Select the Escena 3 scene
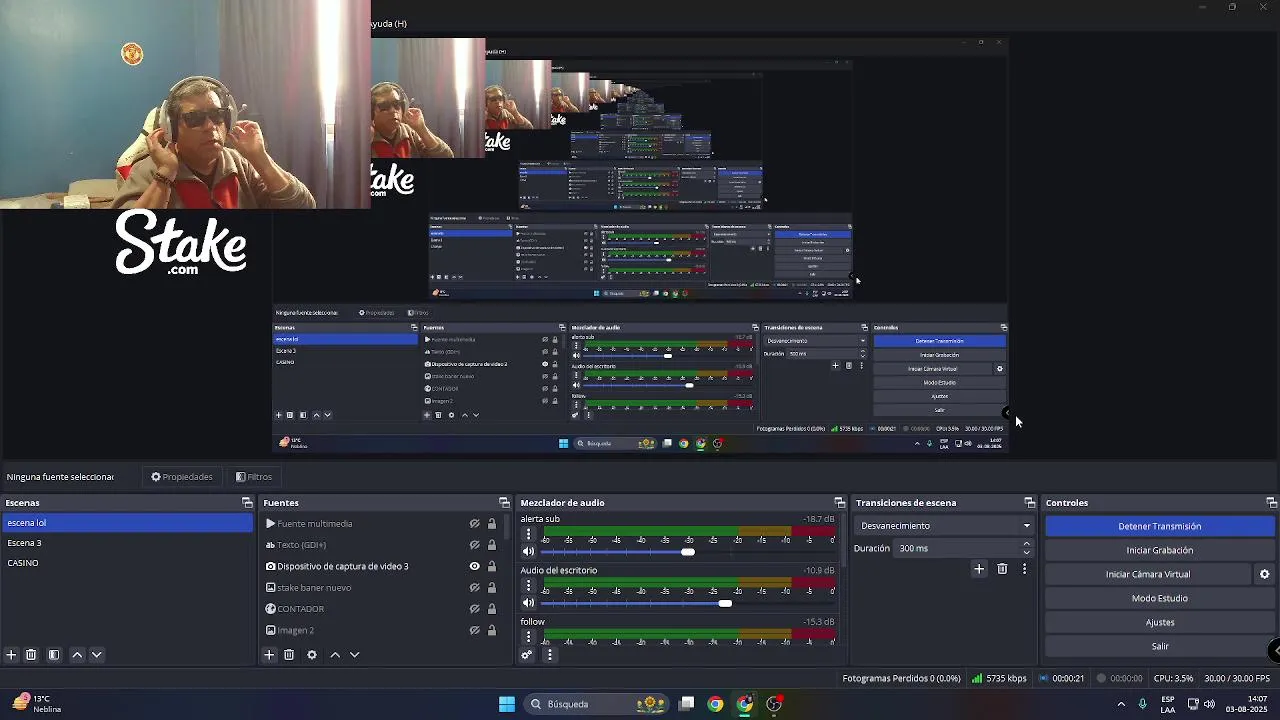 click(127, 543)
